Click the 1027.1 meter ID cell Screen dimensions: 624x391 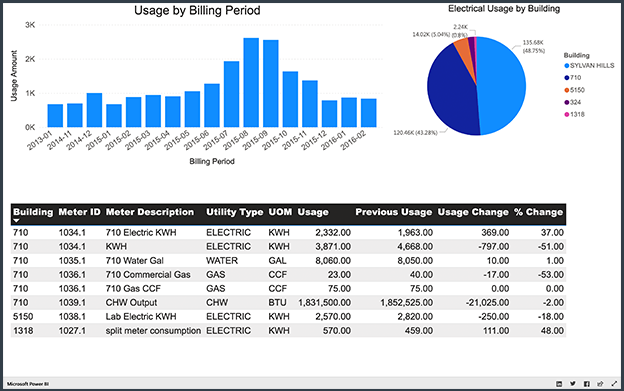pyautogui.click(x=72, y=331)
